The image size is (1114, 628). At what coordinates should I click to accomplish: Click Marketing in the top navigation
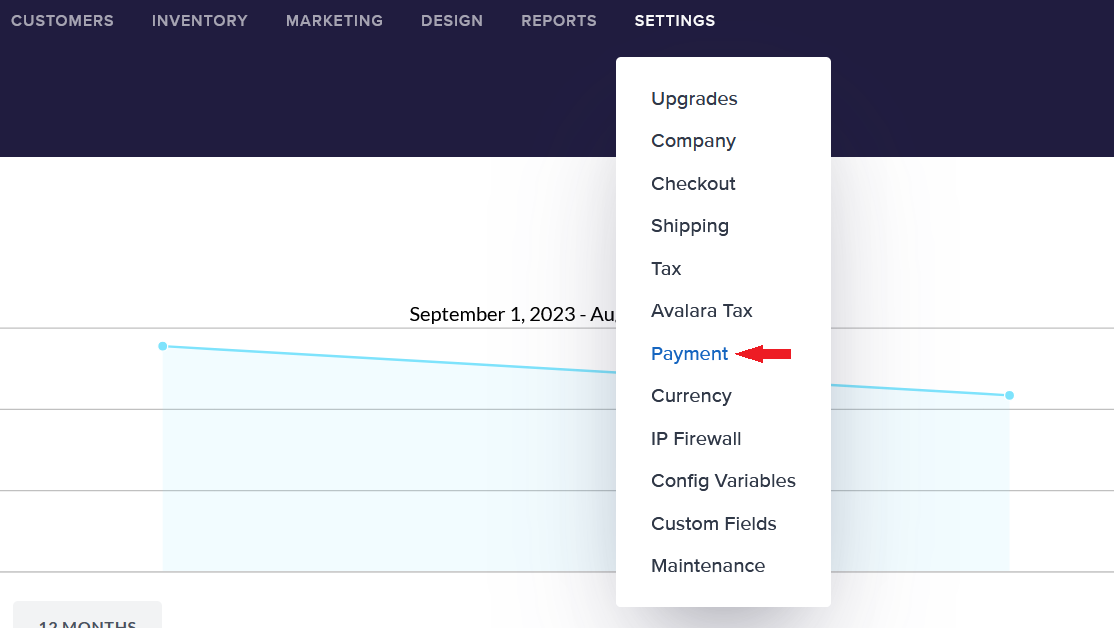[334, 21]
